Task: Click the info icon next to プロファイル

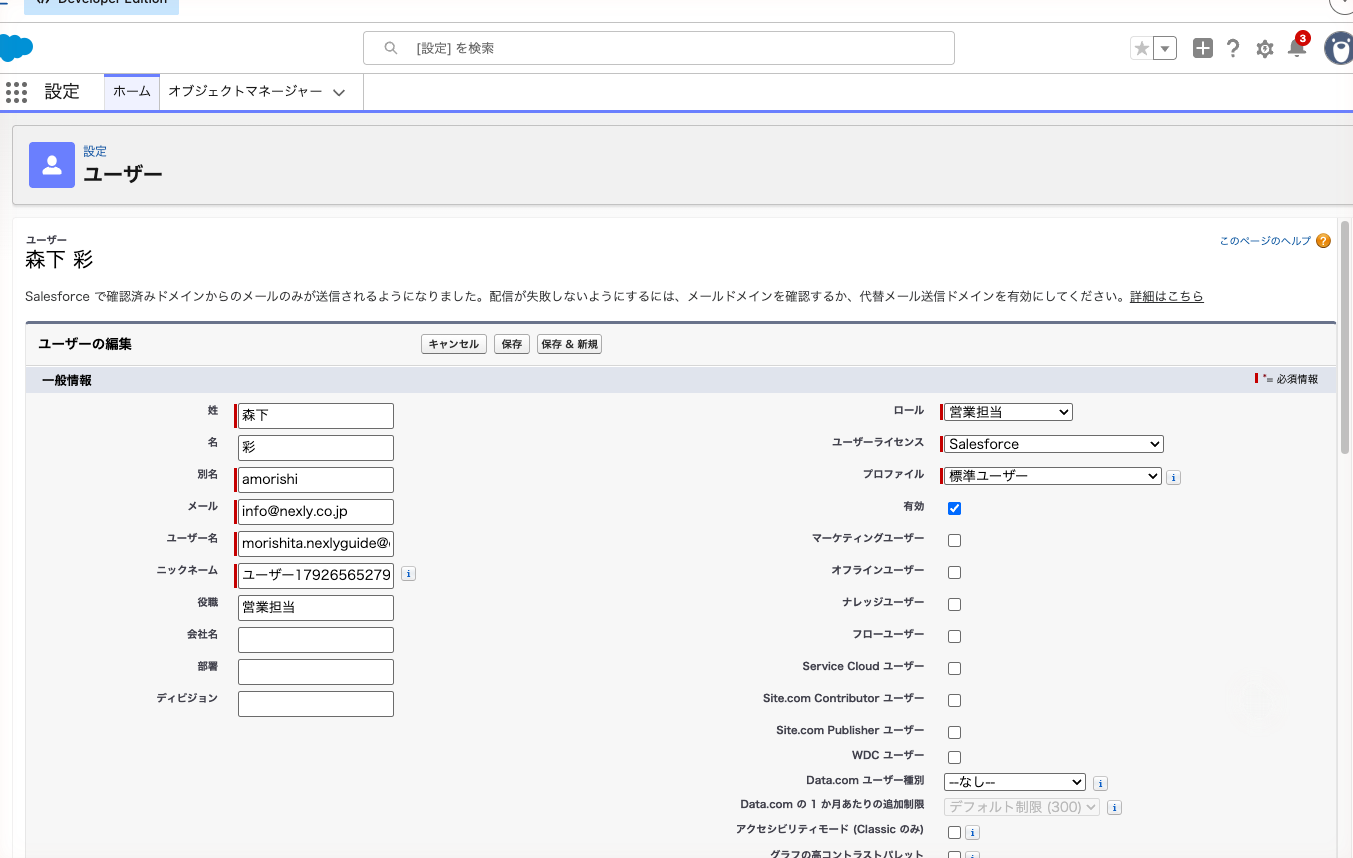Action: click(x=1174, y=477)
